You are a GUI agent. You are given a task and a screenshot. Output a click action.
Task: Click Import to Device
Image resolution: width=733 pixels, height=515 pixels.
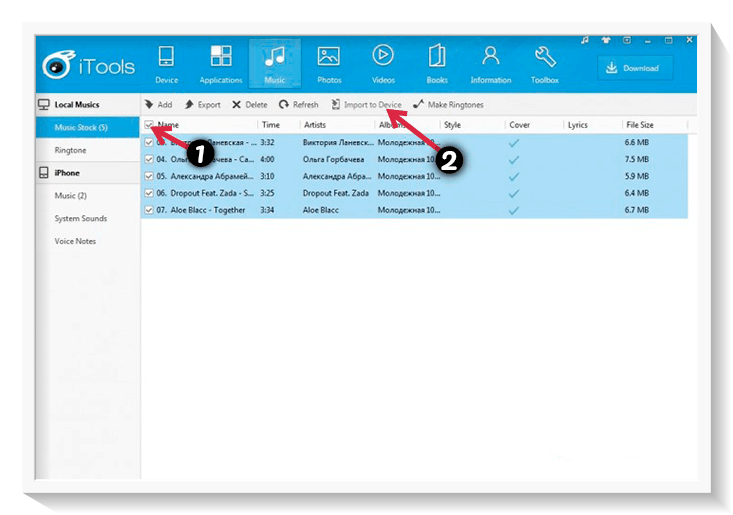(366, 105)
